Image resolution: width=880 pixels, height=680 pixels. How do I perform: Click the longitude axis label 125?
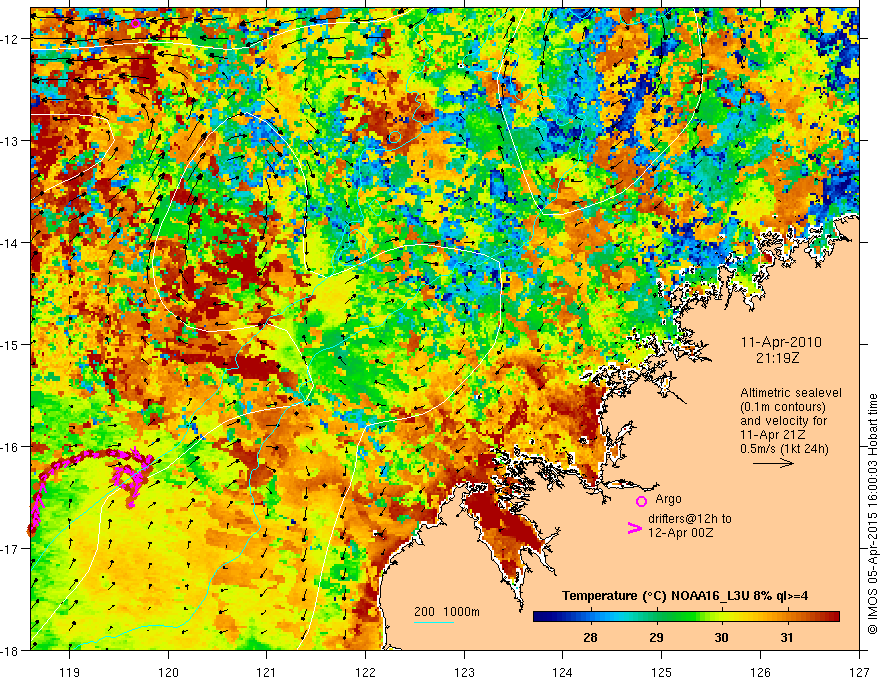click(x=662, y=672)
